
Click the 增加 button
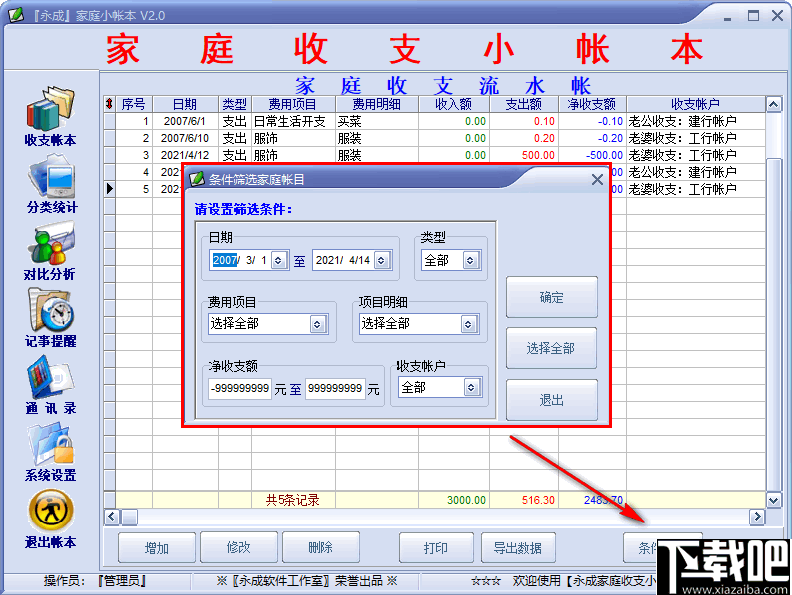(x=157, y=548)
